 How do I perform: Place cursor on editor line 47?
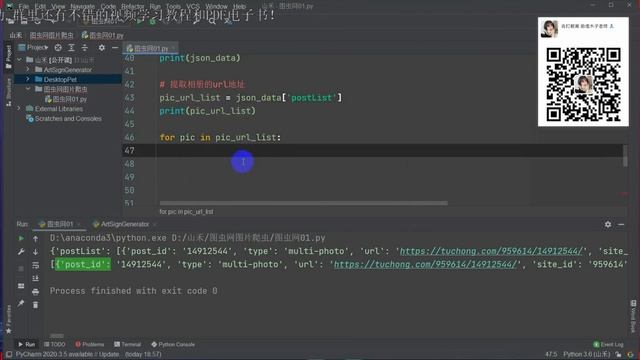tap(372, 151)
